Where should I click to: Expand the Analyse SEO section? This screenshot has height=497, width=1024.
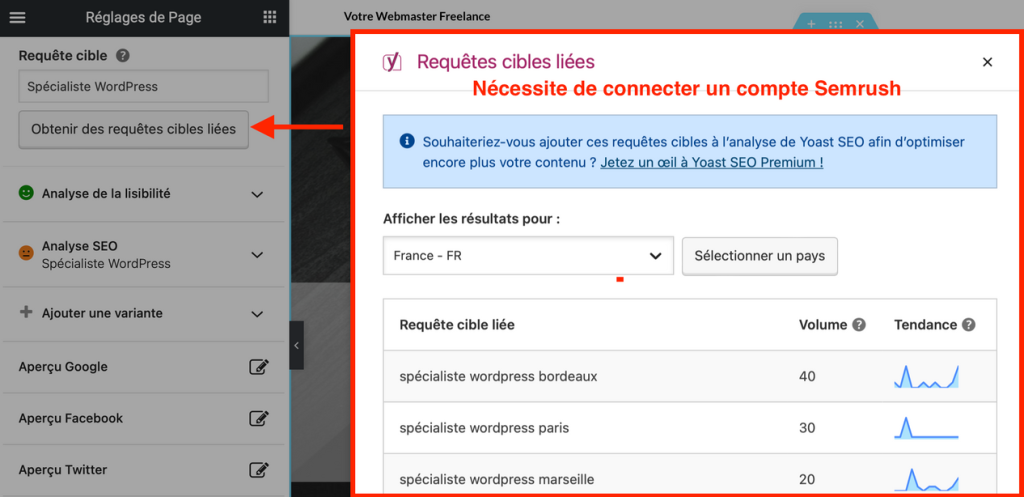click(x=257, y=254)
